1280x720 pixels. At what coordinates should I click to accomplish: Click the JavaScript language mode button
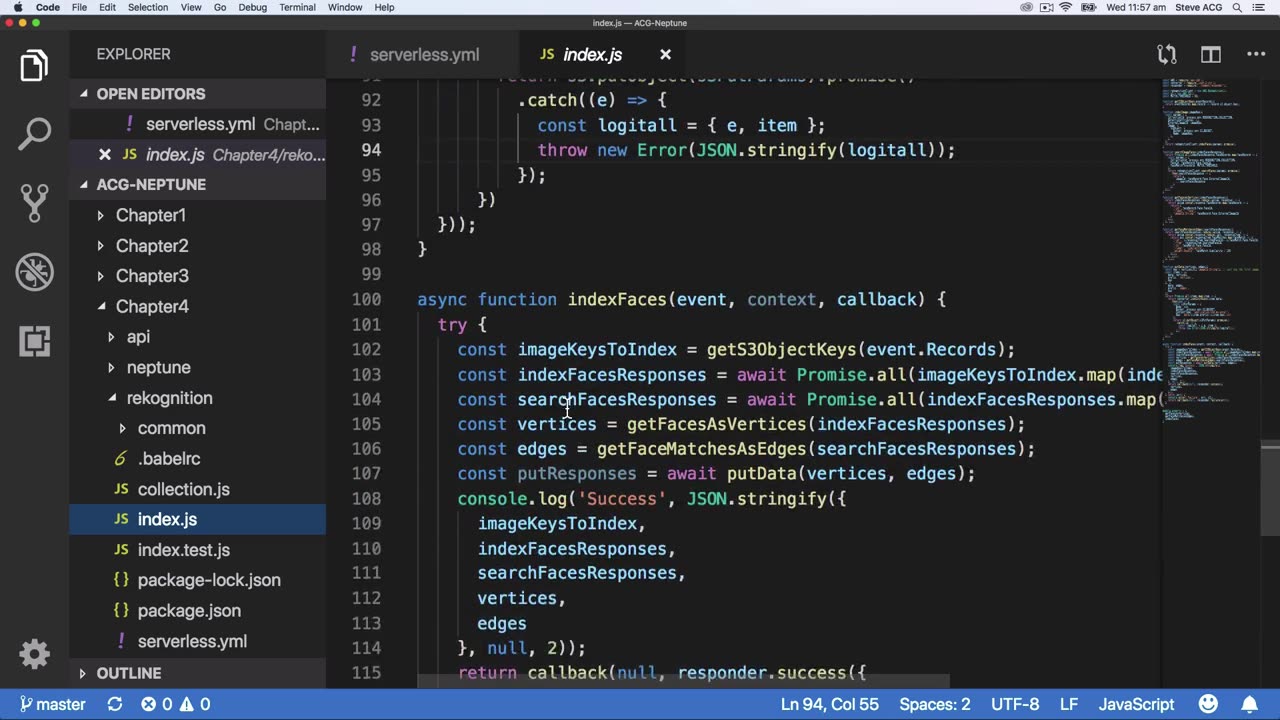(x=1136, y=704)
